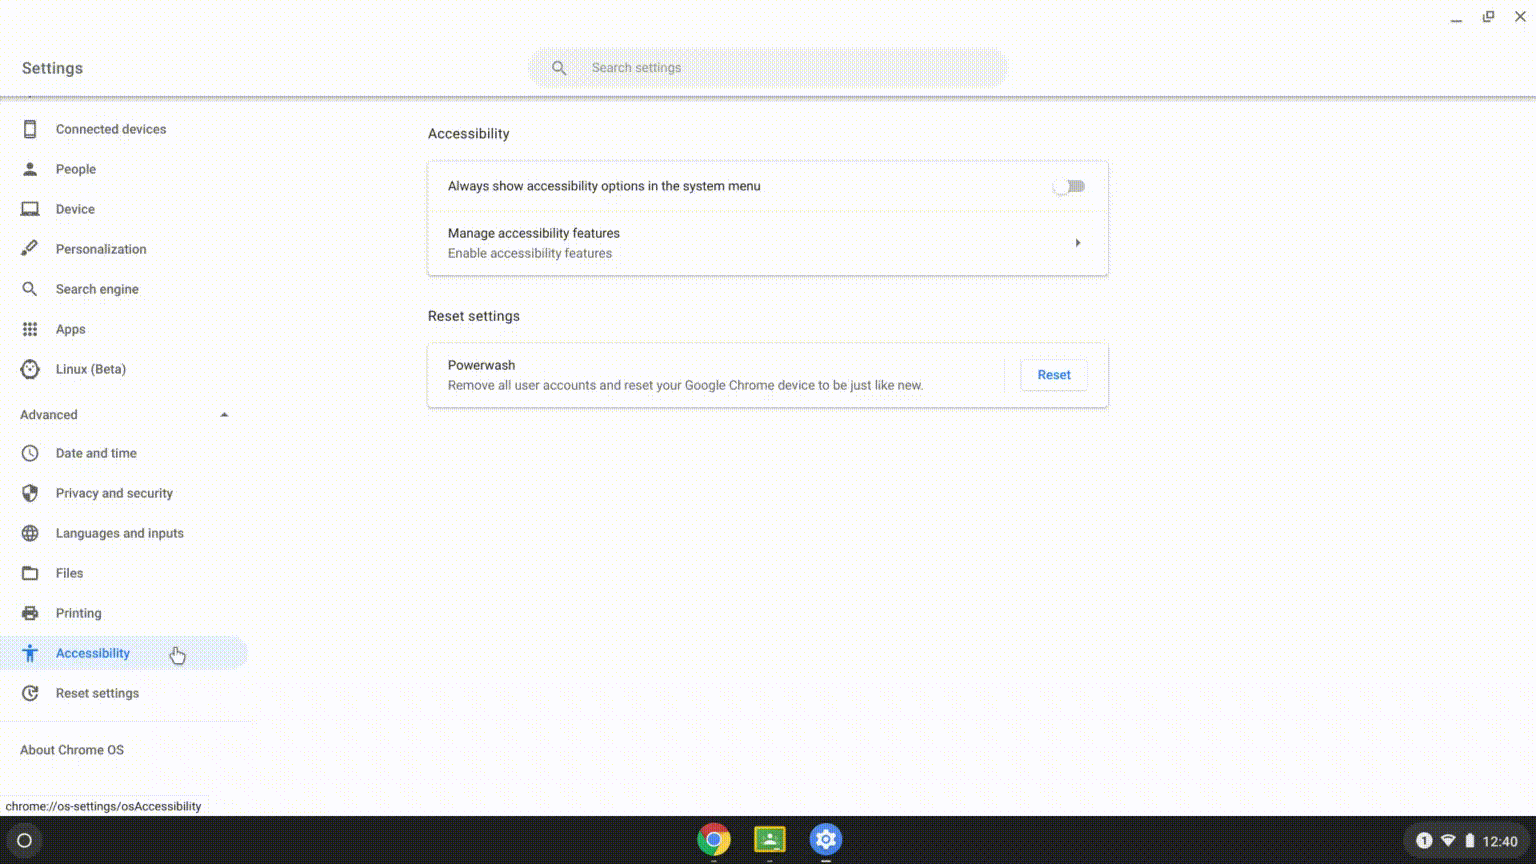Click the Languages and inputs globe icon
This screenshot has width=1536, height=864.
[30, 533]
